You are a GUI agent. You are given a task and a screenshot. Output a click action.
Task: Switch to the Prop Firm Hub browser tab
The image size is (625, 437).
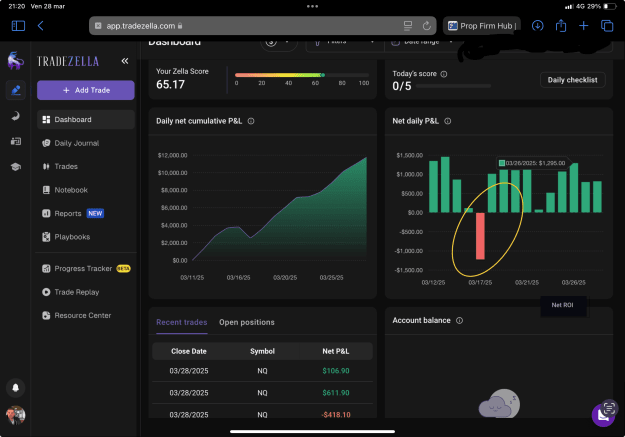point(482,26)
